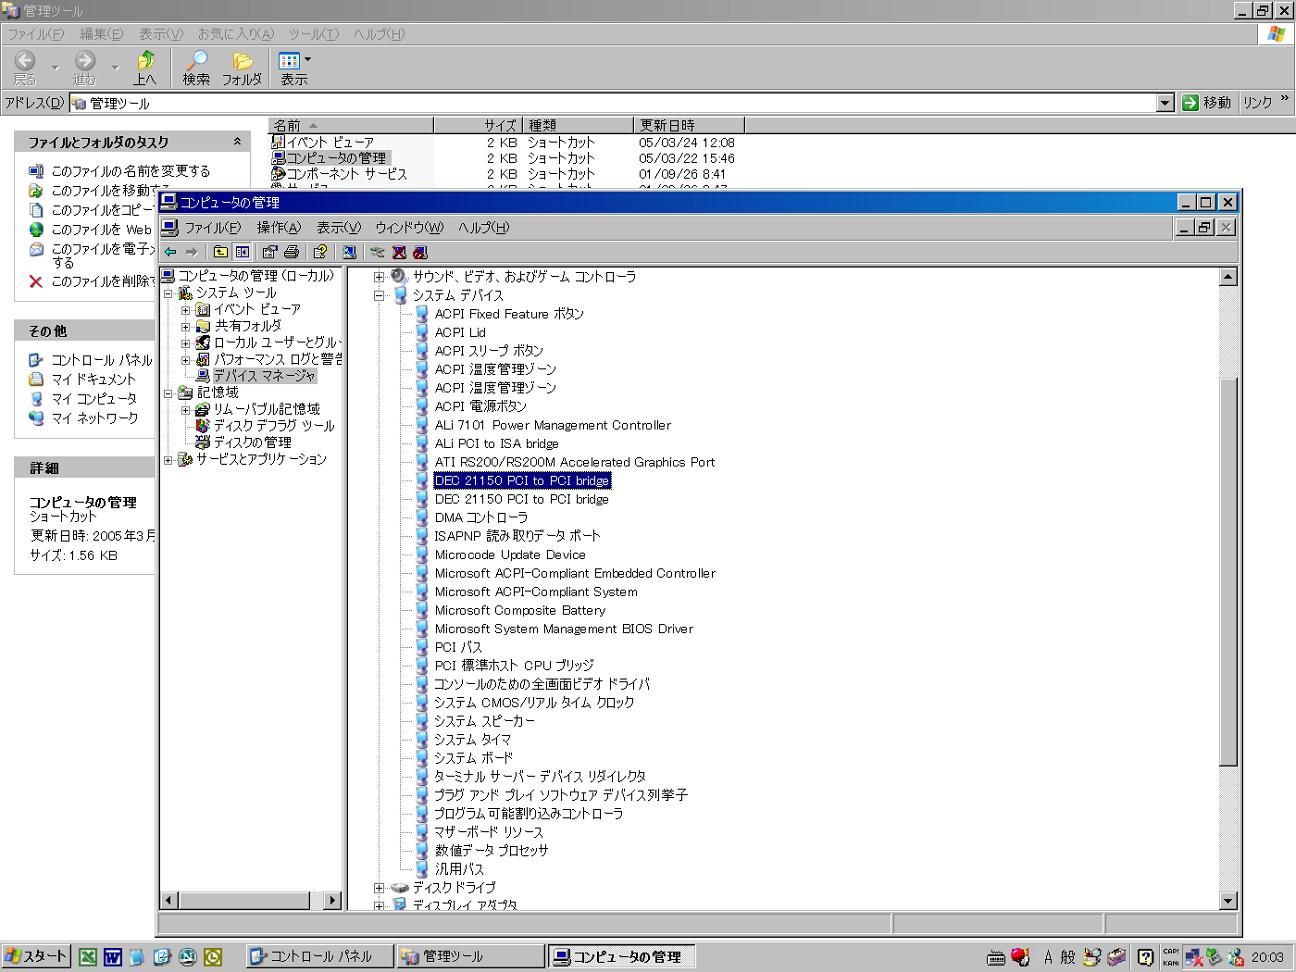Toggle the Show/Hide Console Tree icon
The width and height of the screenshot is (1296, 972).
(x=242, y=252)
